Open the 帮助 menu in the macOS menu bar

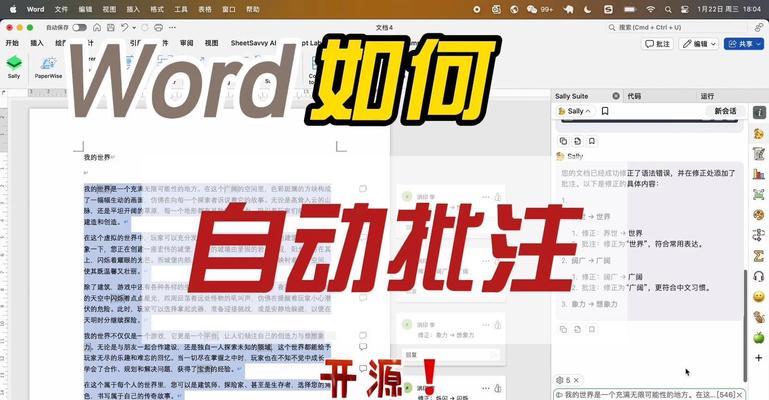click(253, 9)
